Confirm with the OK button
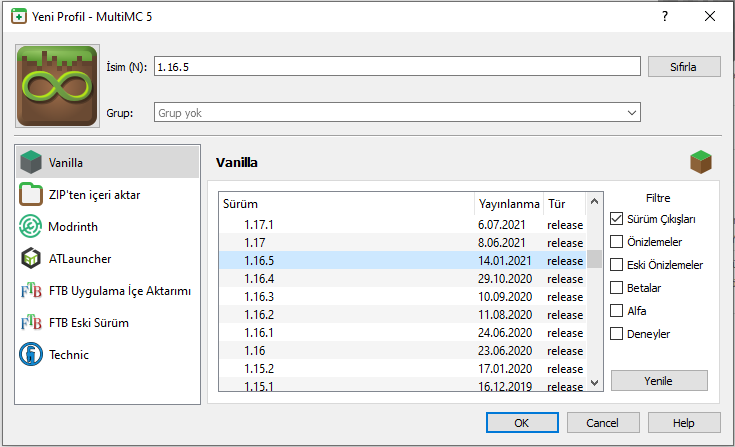Image resolution: width=735 pixels, height=447 pixels. tap(522, 423)
